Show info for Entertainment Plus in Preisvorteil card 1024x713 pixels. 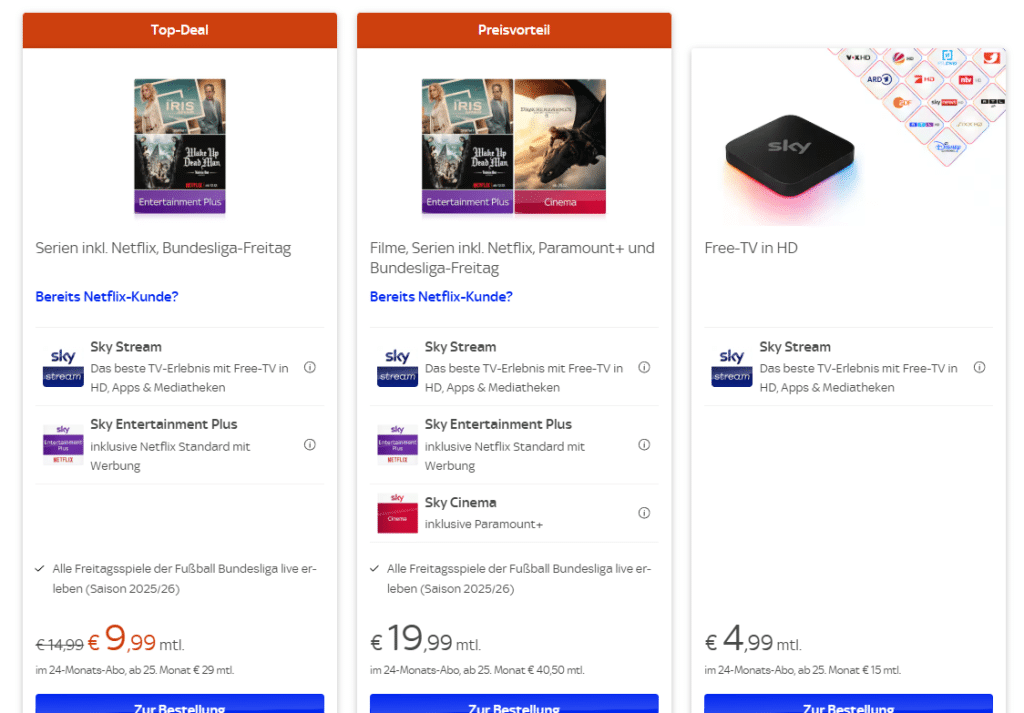pos(644,445)
